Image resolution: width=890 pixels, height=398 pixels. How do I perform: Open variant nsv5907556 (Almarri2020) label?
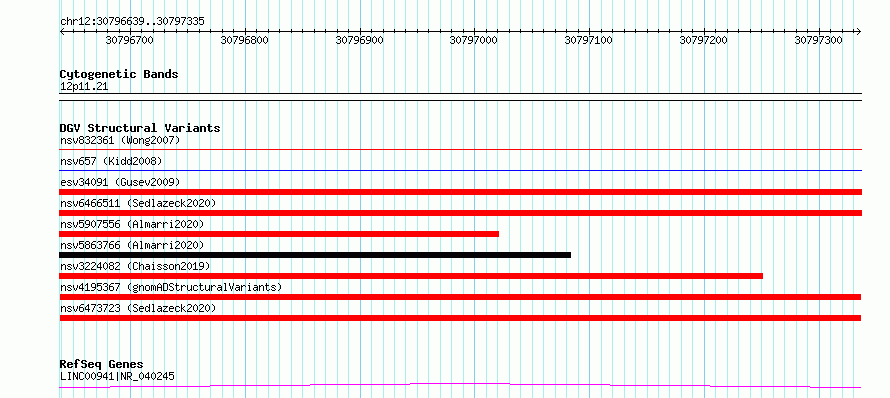[x=132, y=224]
